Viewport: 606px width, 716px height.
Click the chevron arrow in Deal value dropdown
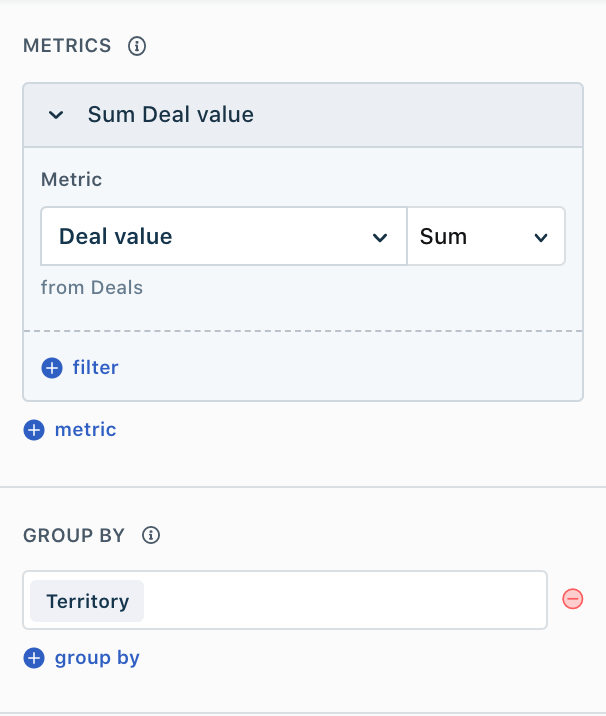(379, 237)
